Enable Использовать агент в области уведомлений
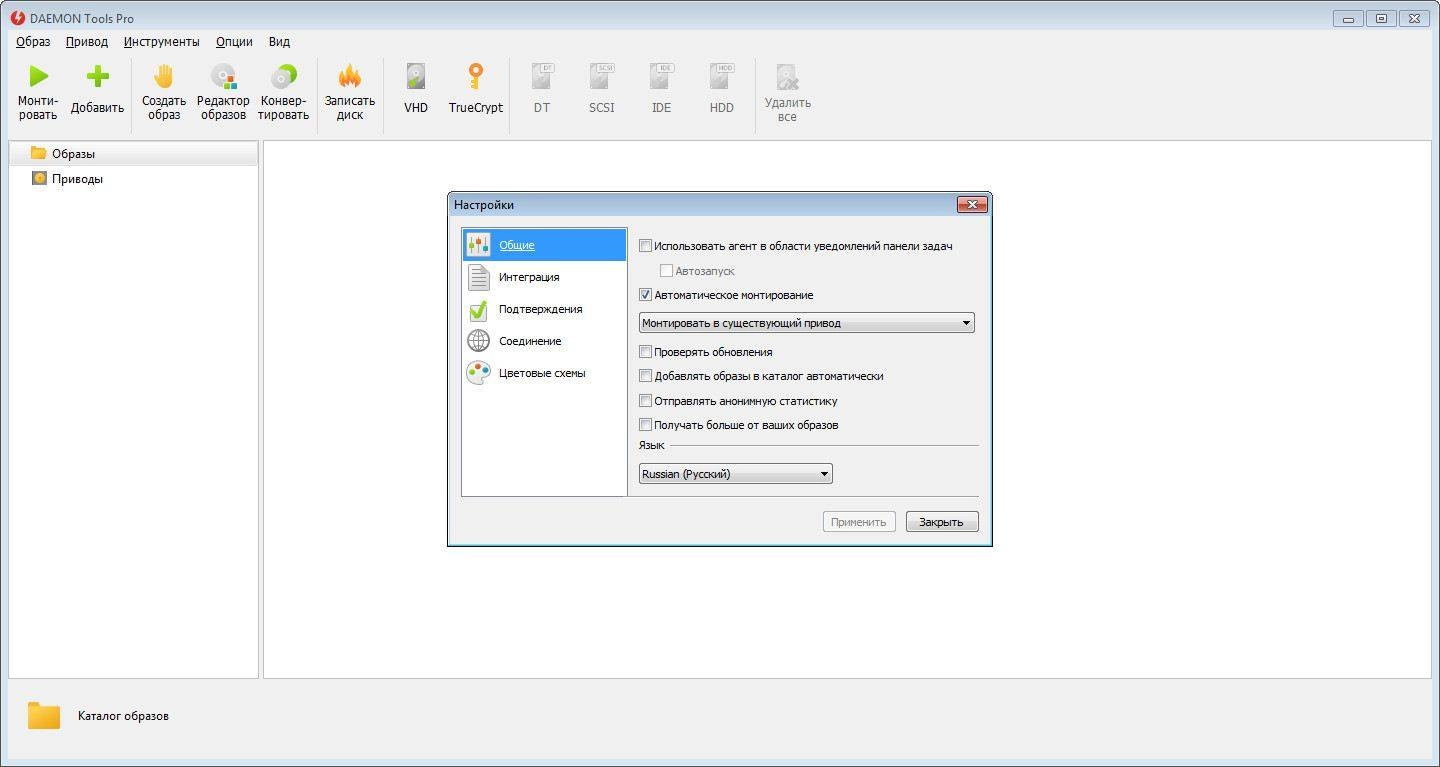 (x=645, y=245)
